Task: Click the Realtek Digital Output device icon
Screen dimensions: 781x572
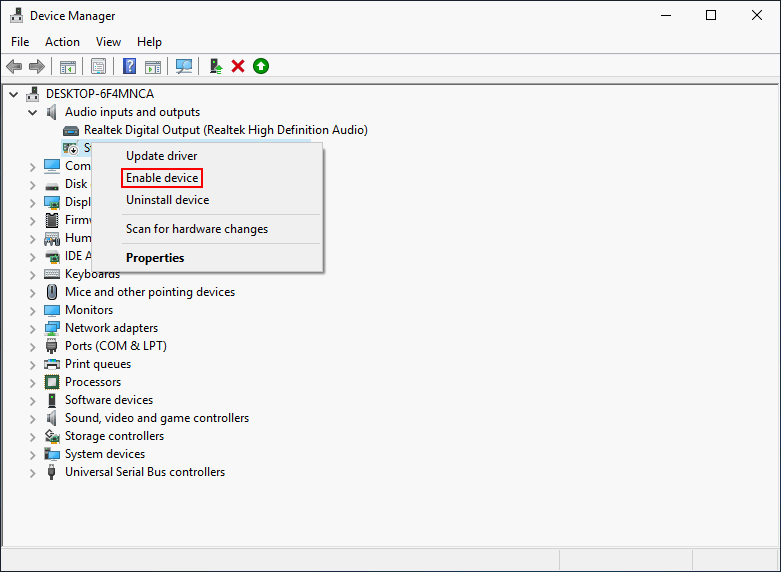Action: tap(71, 131)
